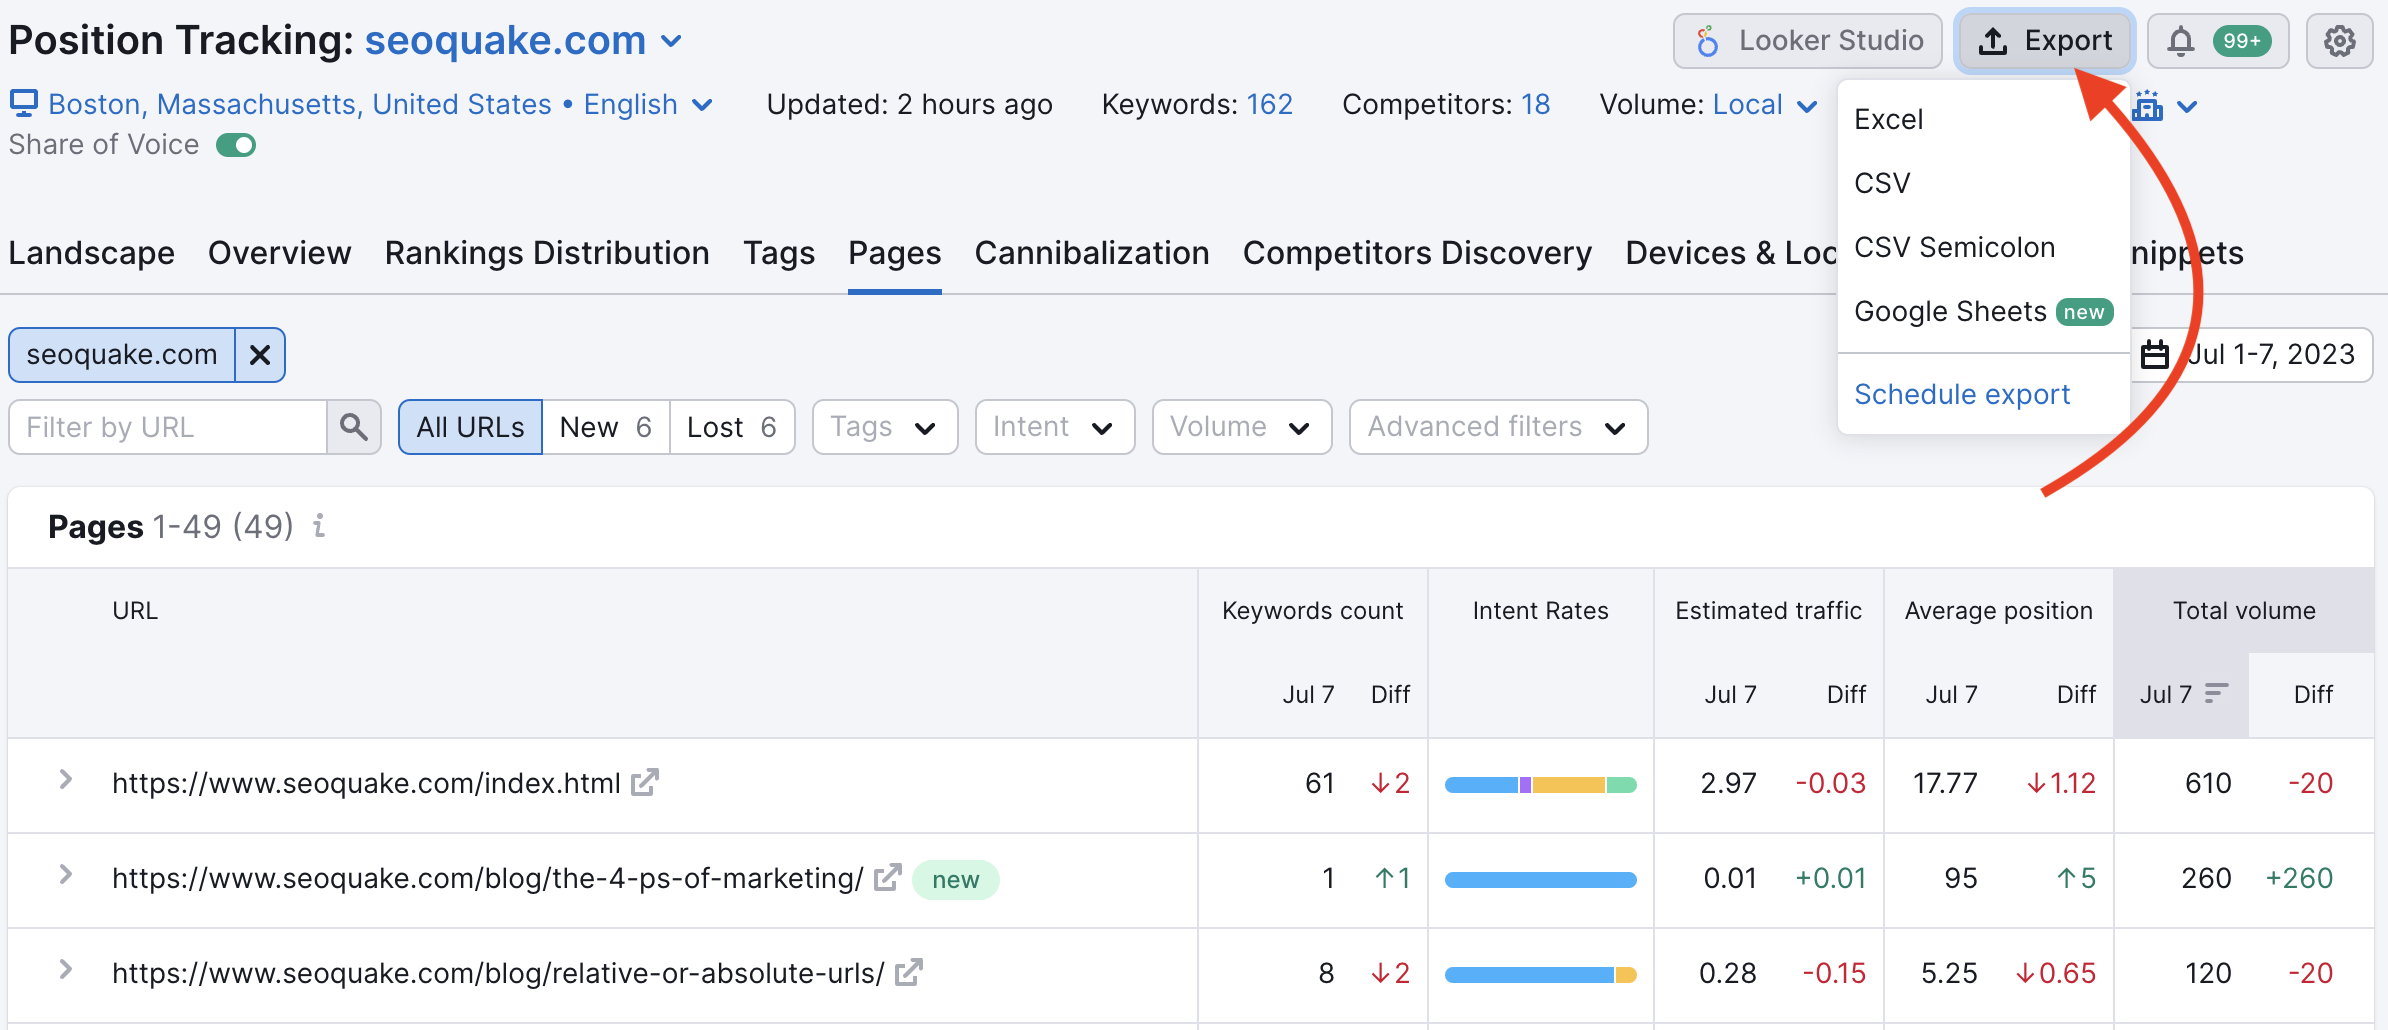This screenshot has height=1030, width=2388.
Task: Open index.html via its external link icon
Action: coord(647,783)
